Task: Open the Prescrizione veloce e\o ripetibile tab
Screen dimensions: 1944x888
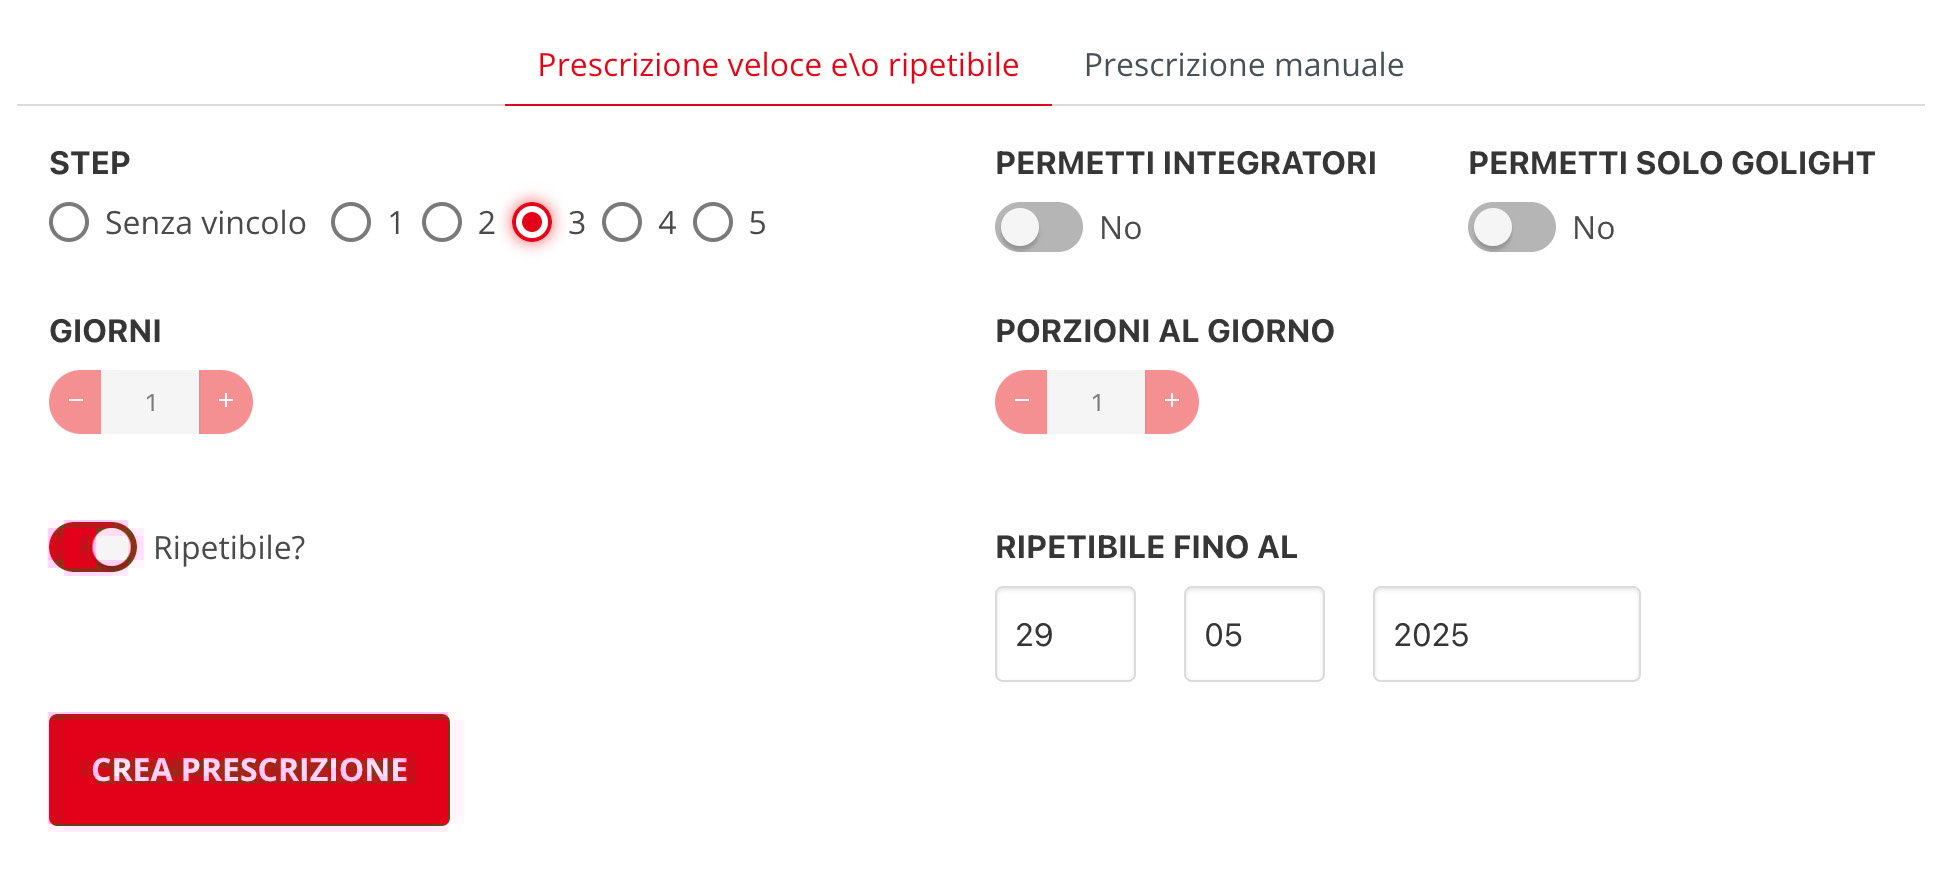Action: tap(778, 65)
